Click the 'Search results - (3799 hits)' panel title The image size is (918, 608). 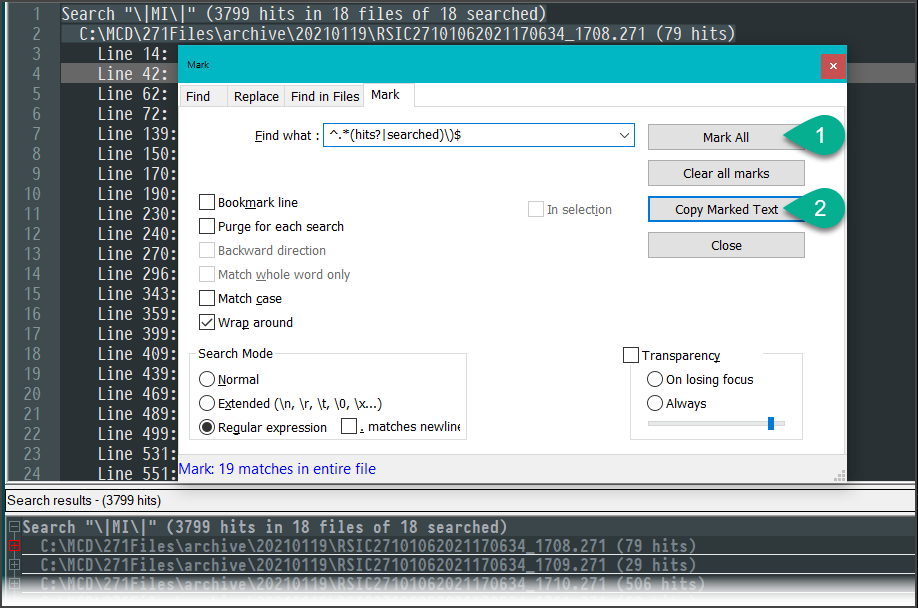(84, 500)
